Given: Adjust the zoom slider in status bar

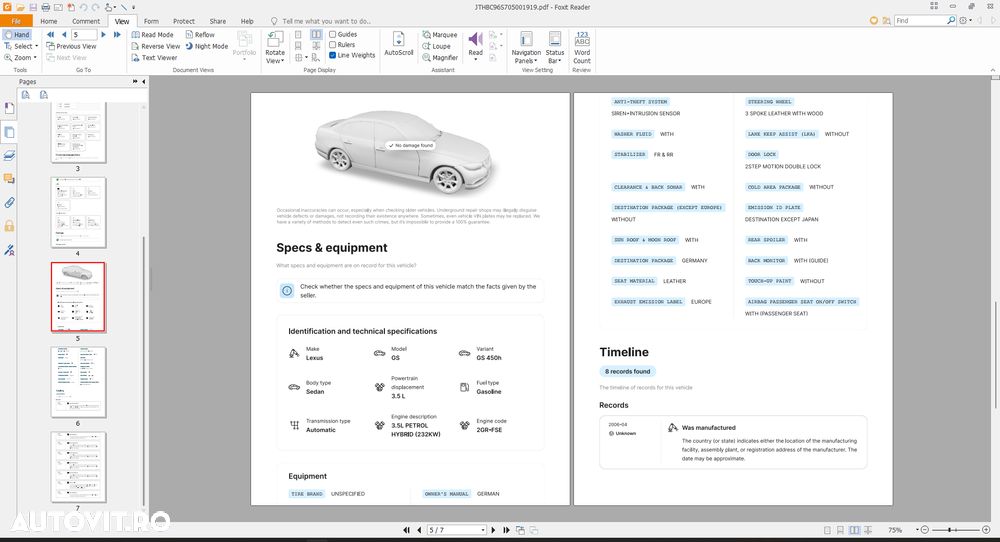Looking at the screenshot, I should click(951, 530).
